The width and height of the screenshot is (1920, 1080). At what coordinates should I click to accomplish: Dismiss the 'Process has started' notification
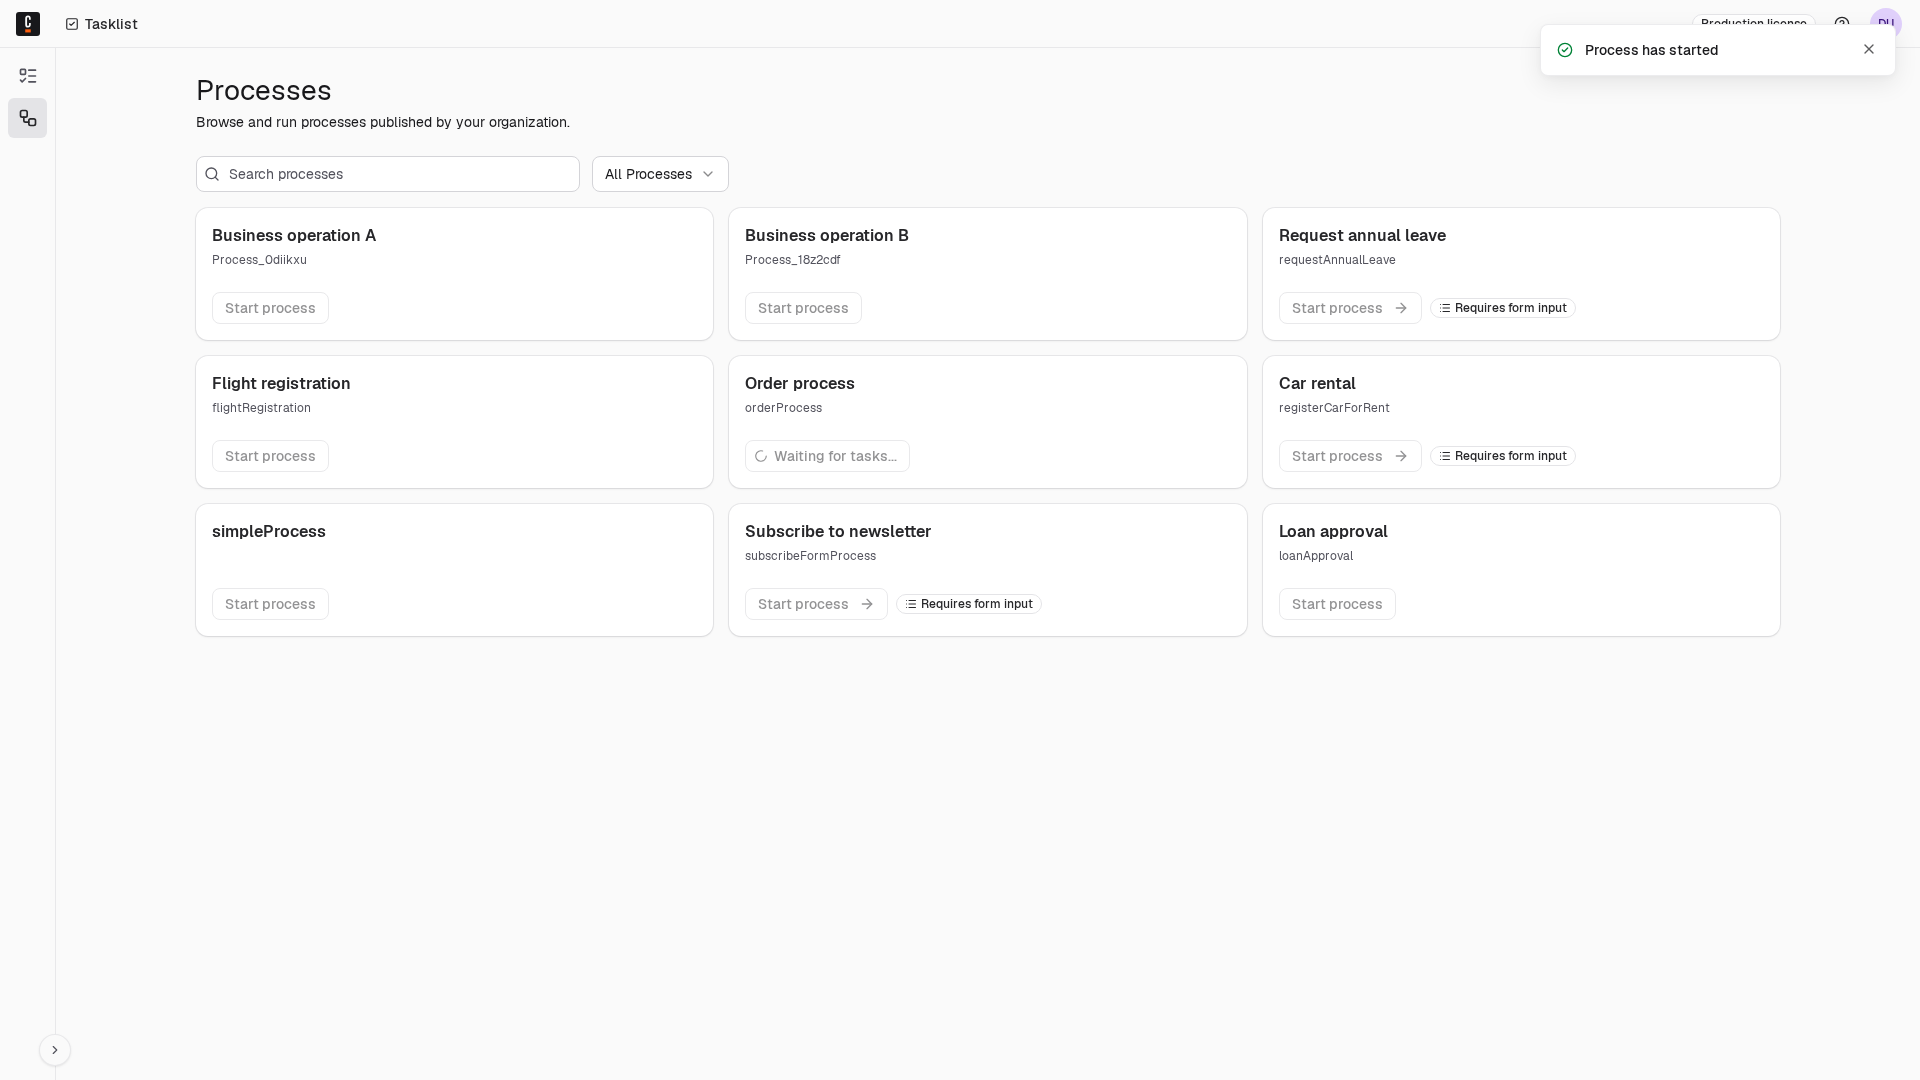1869,49
